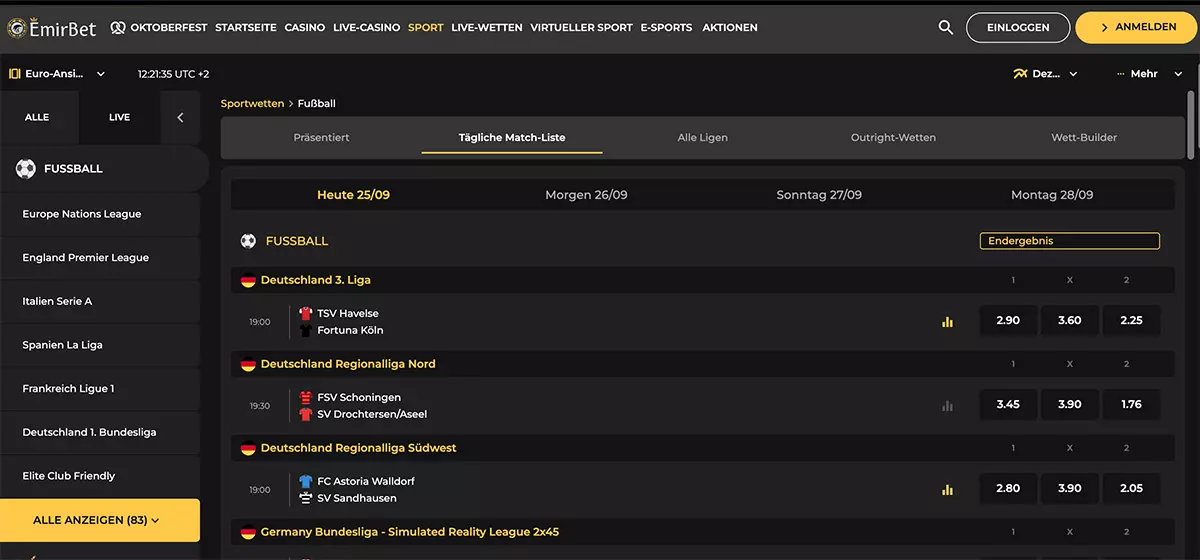
Task: Open statistics icon for FSV Schoningen match
Action: [x=947, y=406]
